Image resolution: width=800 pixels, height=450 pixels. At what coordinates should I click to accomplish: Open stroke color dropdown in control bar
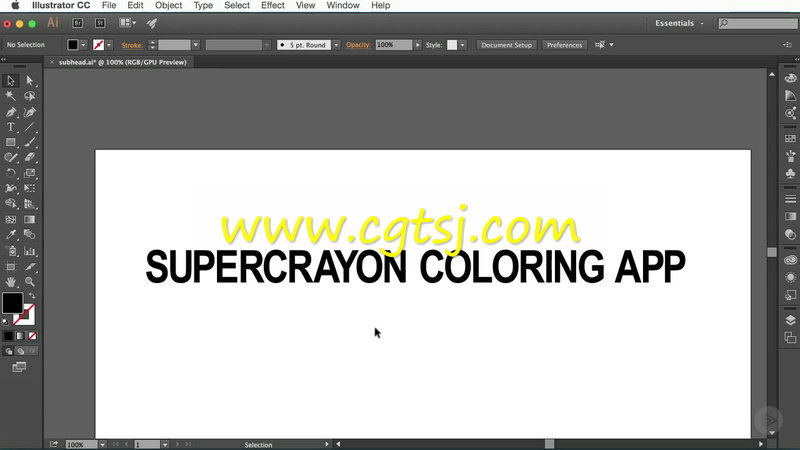click(109, 45)
